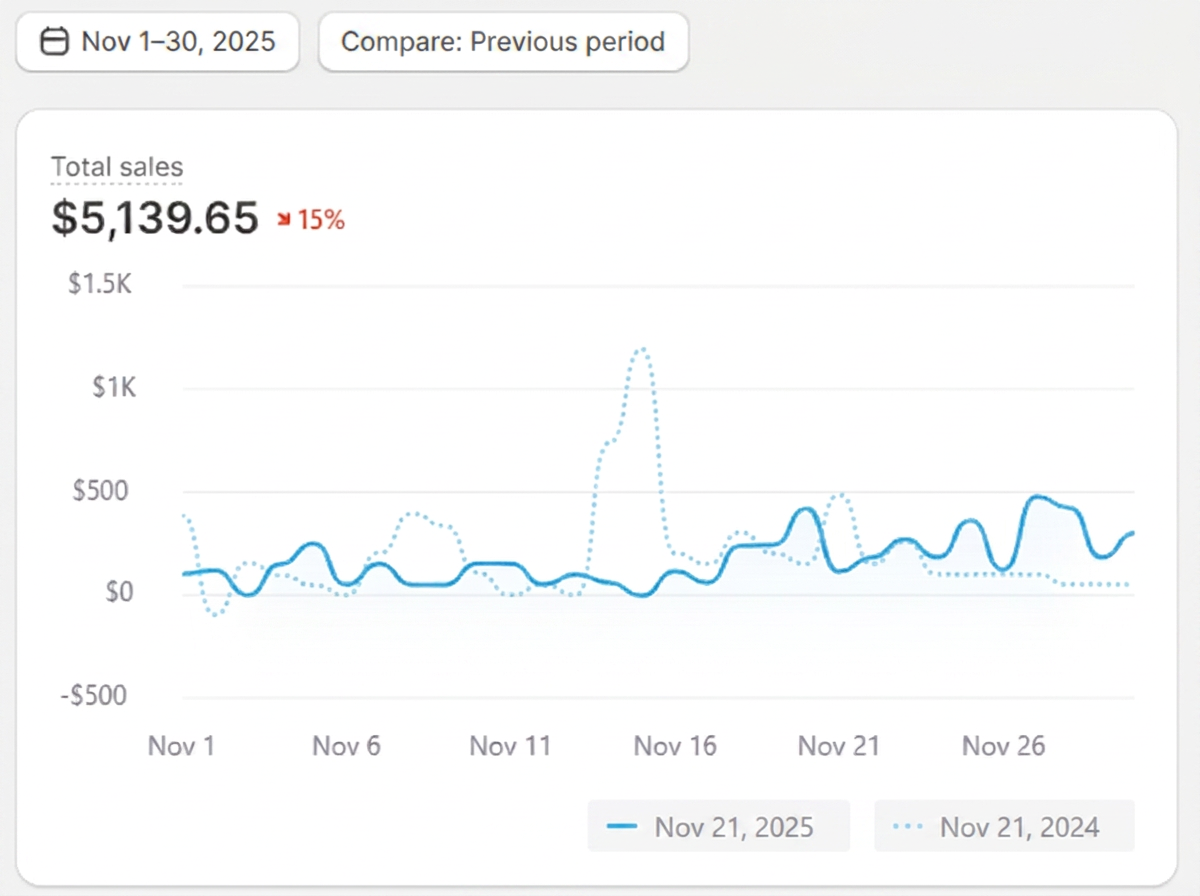
Task: Click the Nov 11 x-axis label
Action: tap(510, 746)
